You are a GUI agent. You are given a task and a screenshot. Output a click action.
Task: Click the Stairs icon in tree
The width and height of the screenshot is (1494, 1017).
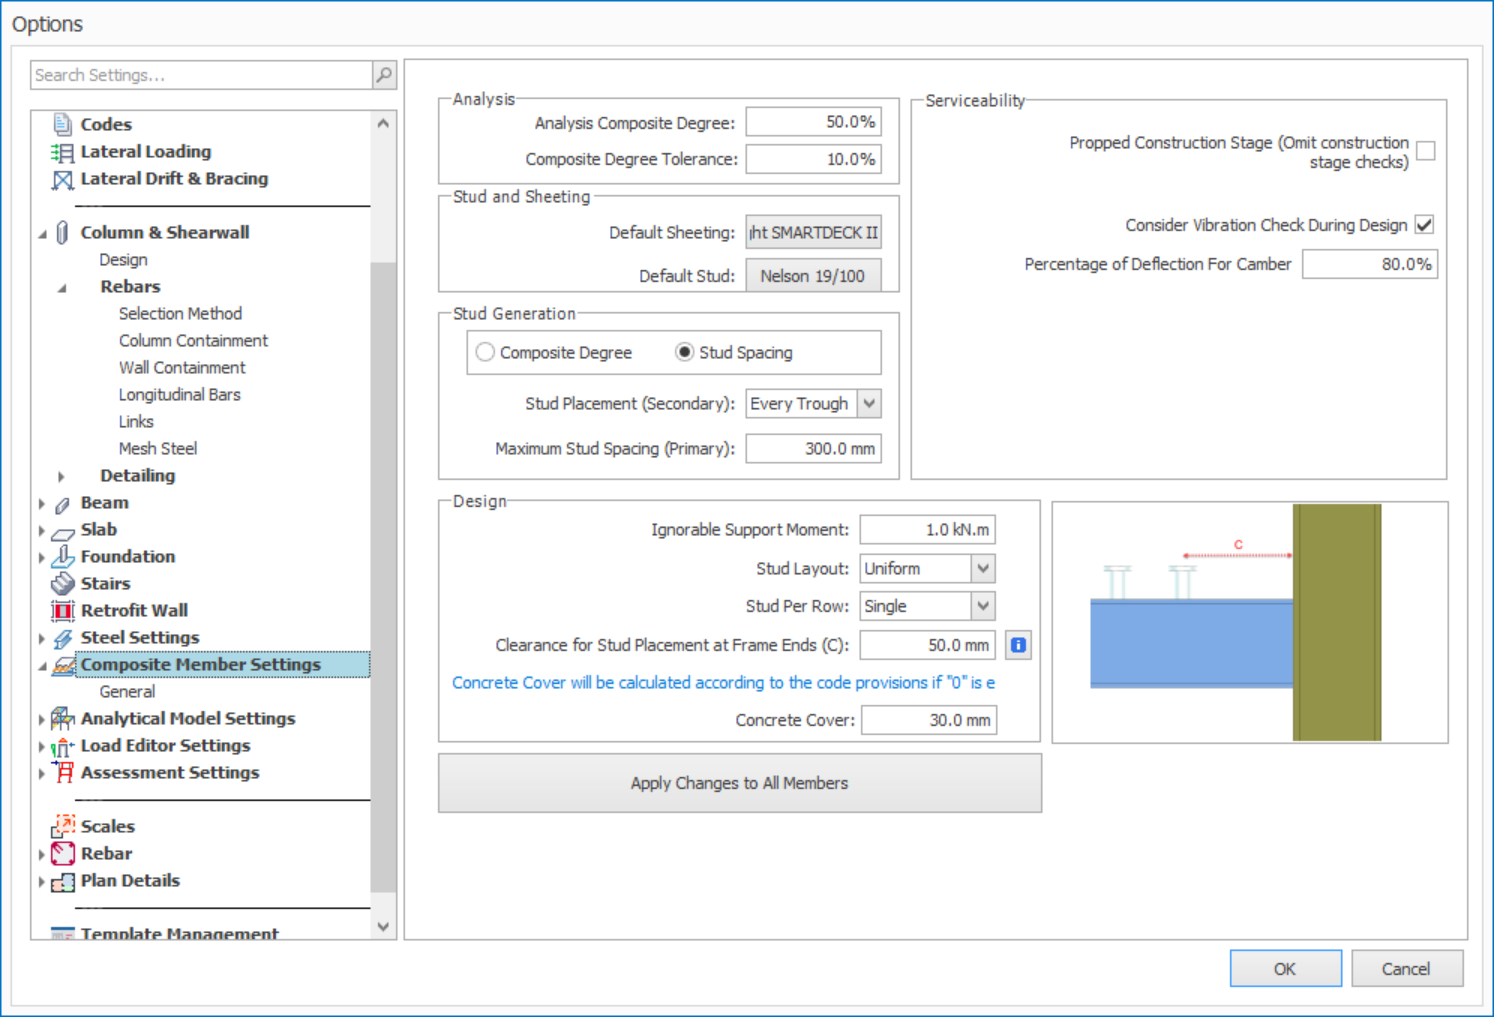click(62, 583)
